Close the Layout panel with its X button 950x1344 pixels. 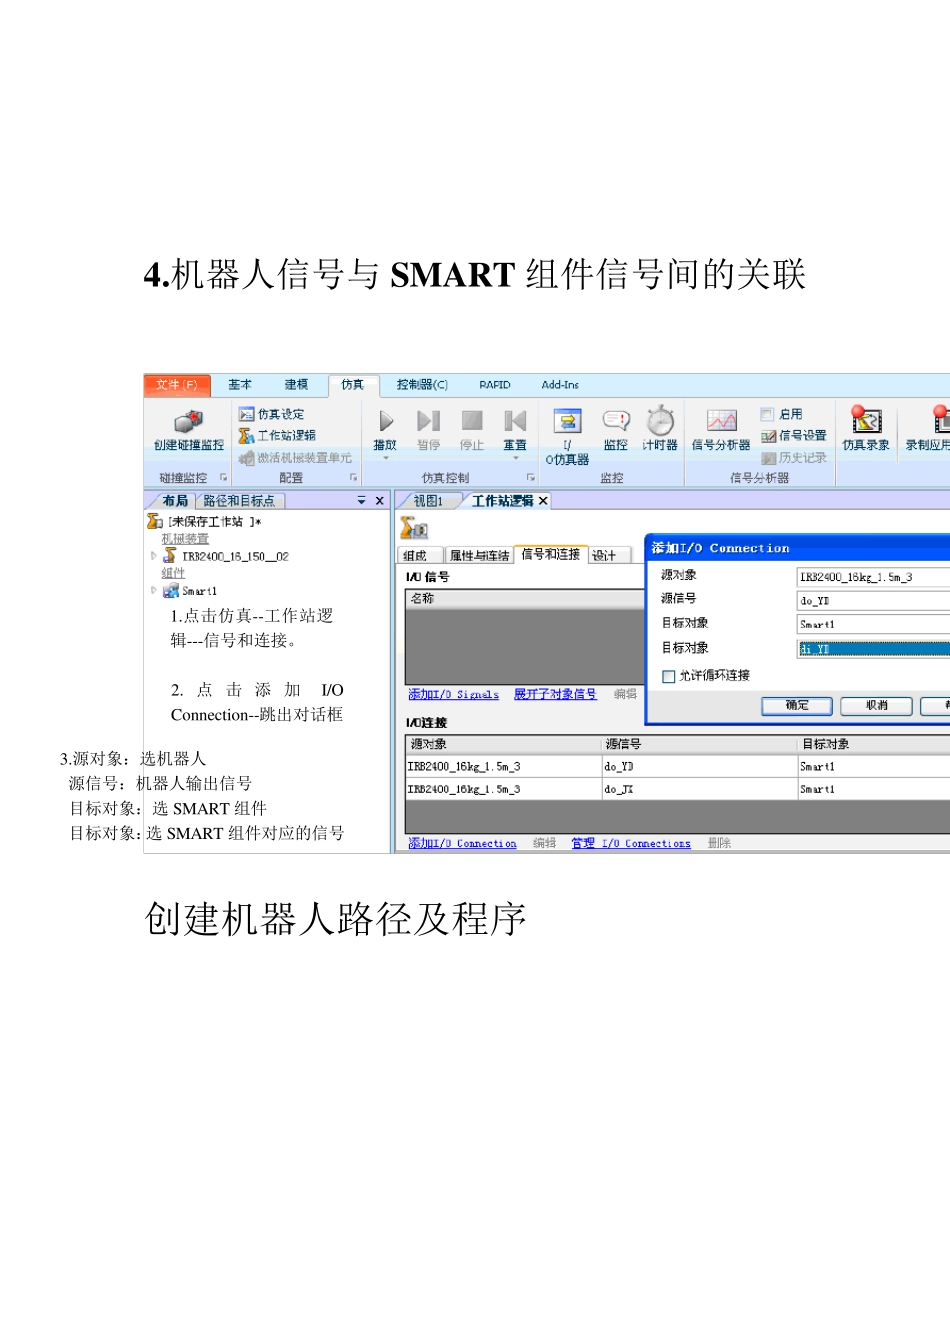point(380,501)
